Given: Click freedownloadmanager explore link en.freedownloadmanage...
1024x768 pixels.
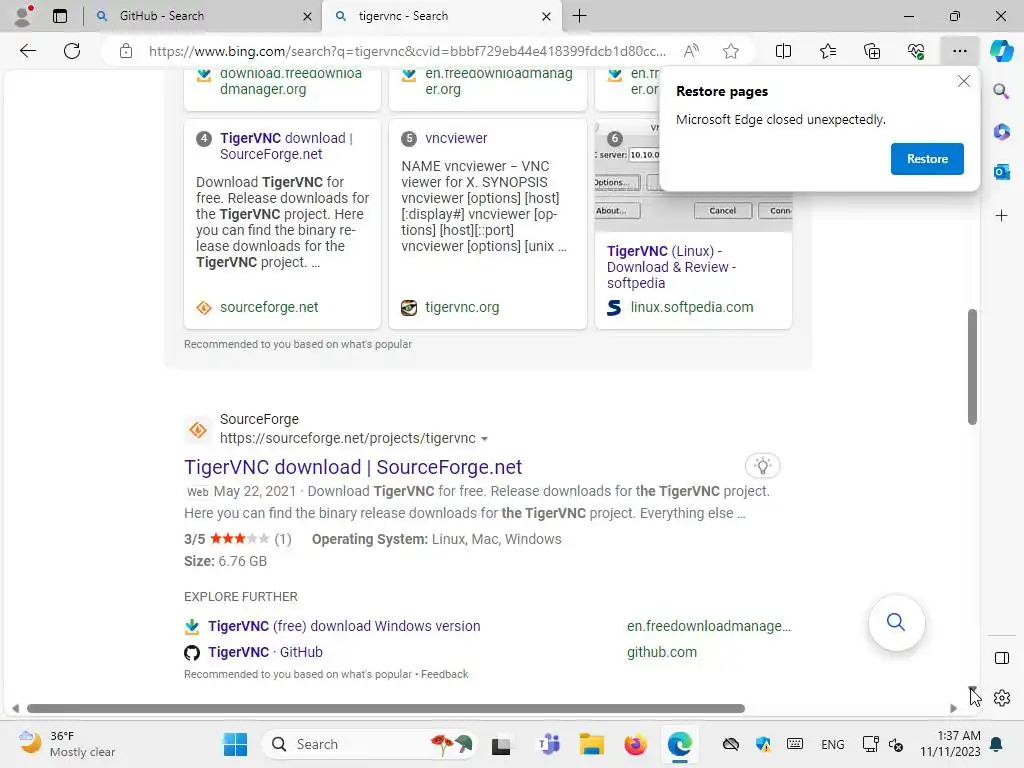Looking at the screenshot, I should tap(709, 626).
